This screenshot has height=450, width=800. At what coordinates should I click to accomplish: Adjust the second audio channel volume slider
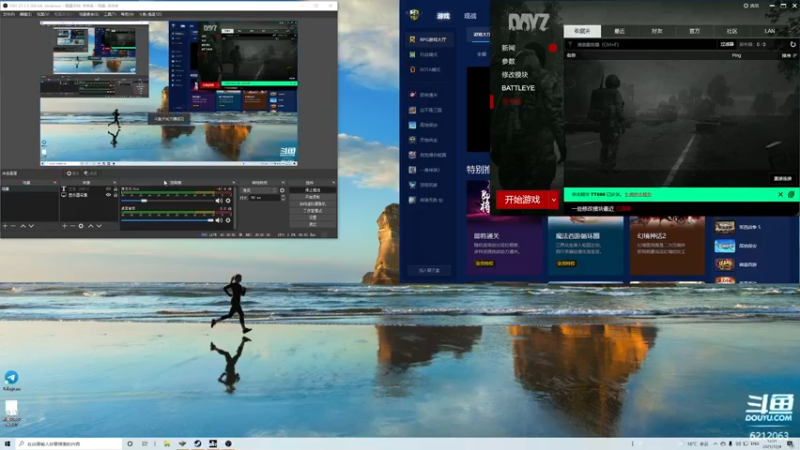pos(167,220)
